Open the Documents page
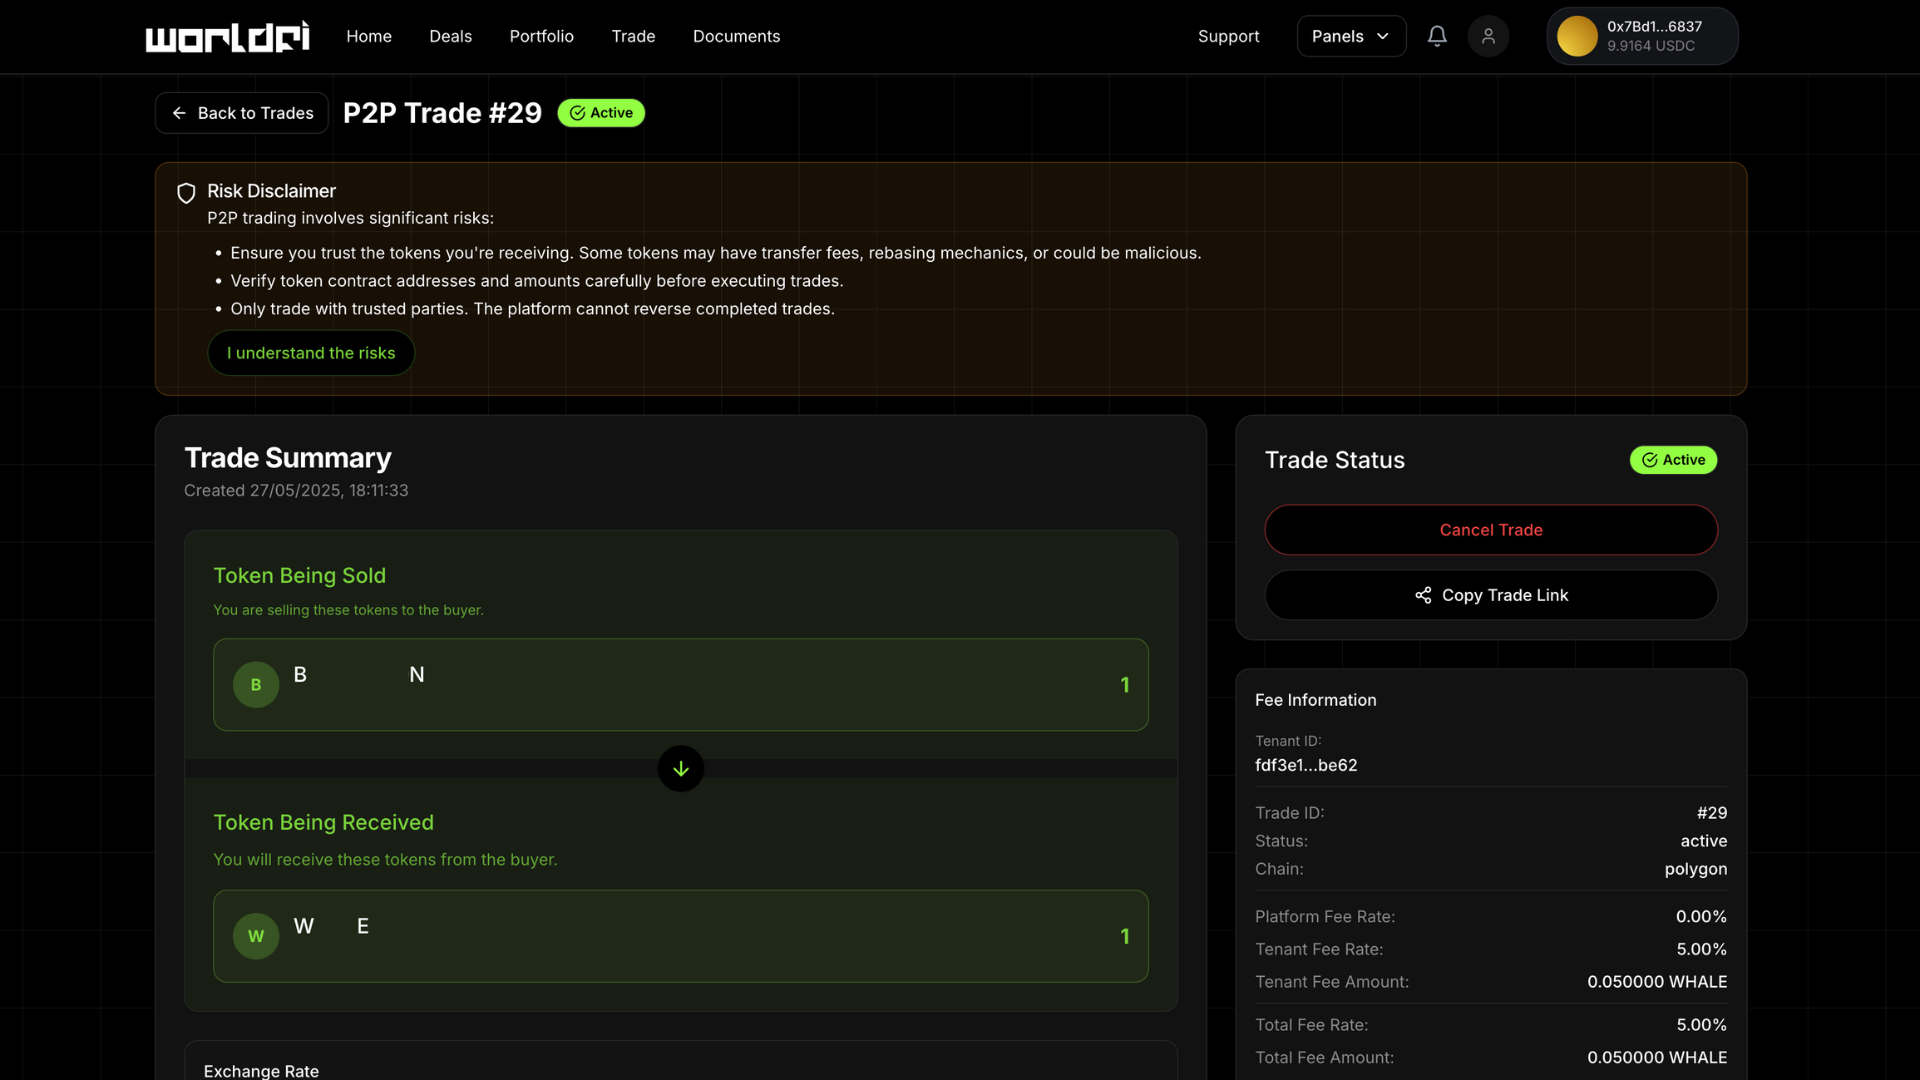Screen dimensions: 1920x1080 [x=736, y=36]
